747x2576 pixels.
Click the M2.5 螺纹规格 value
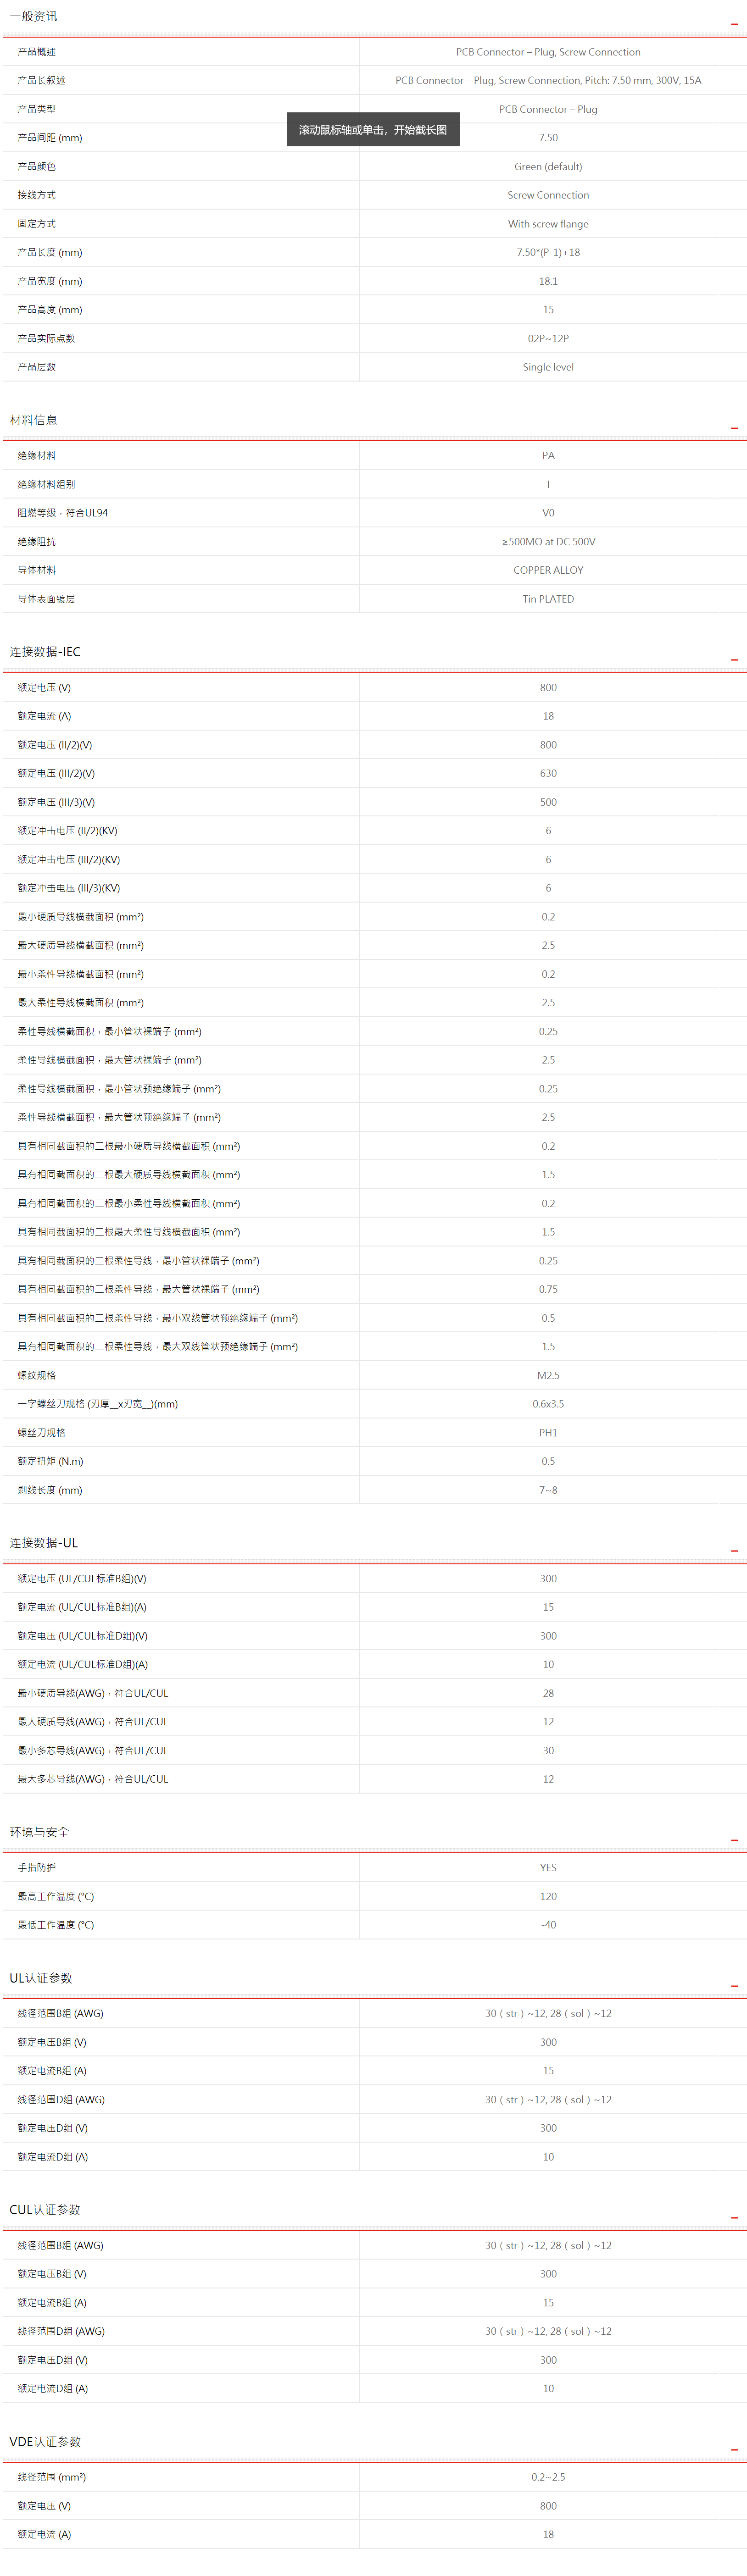pos(548,1375)
